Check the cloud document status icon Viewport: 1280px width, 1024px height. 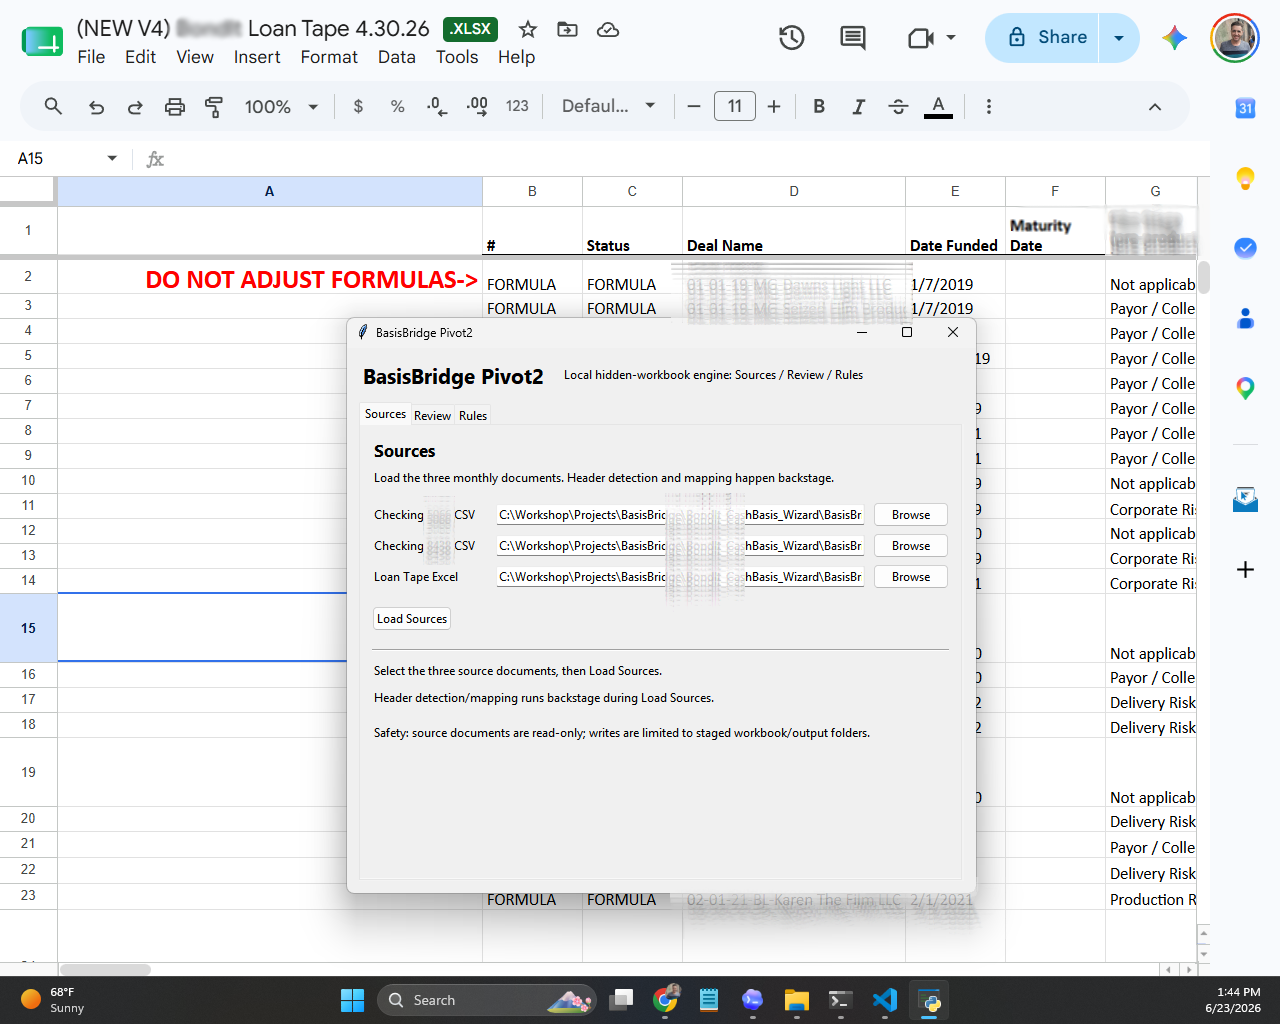(608, 29)
